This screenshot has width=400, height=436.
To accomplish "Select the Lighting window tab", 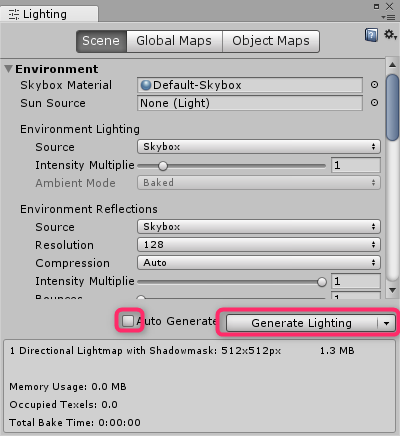I will click(49, 14).
